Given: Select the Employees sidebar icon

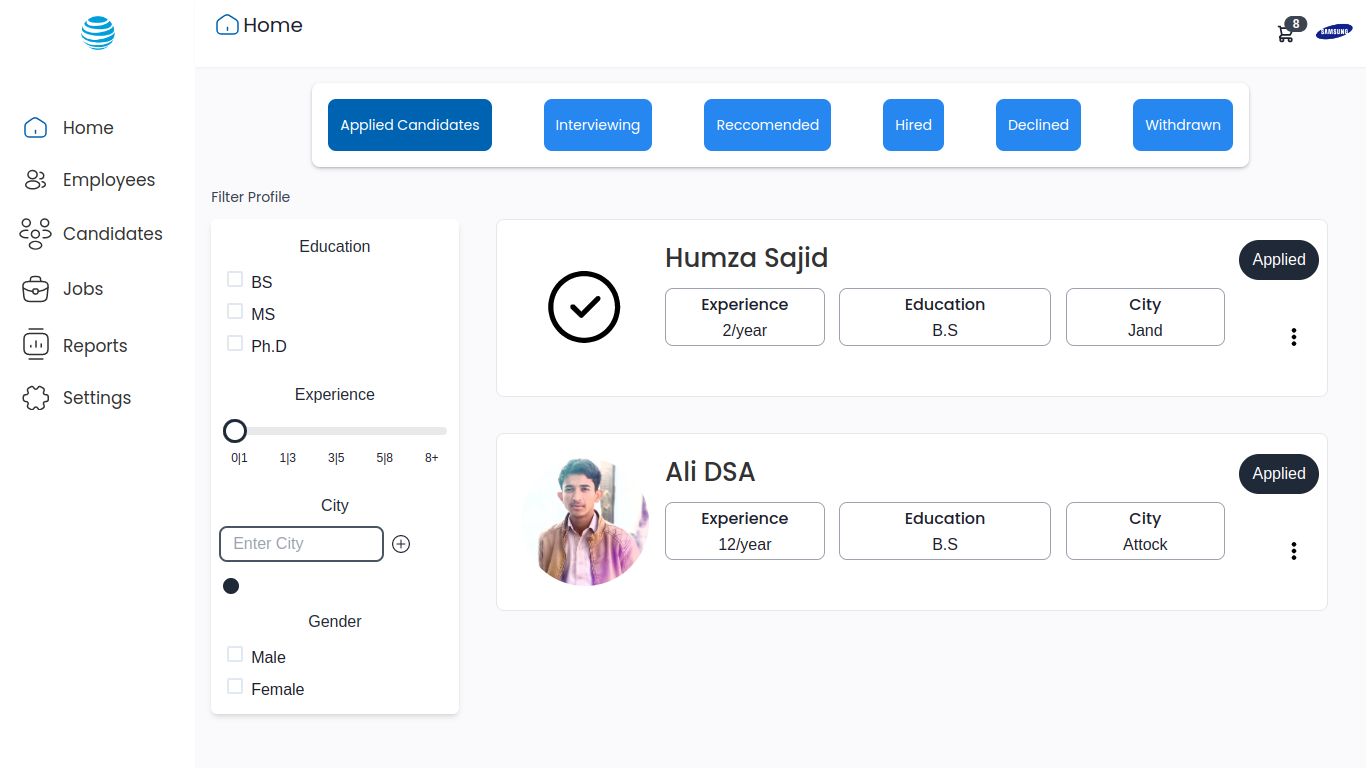Looking at the screenshot, I should point(35,180).
